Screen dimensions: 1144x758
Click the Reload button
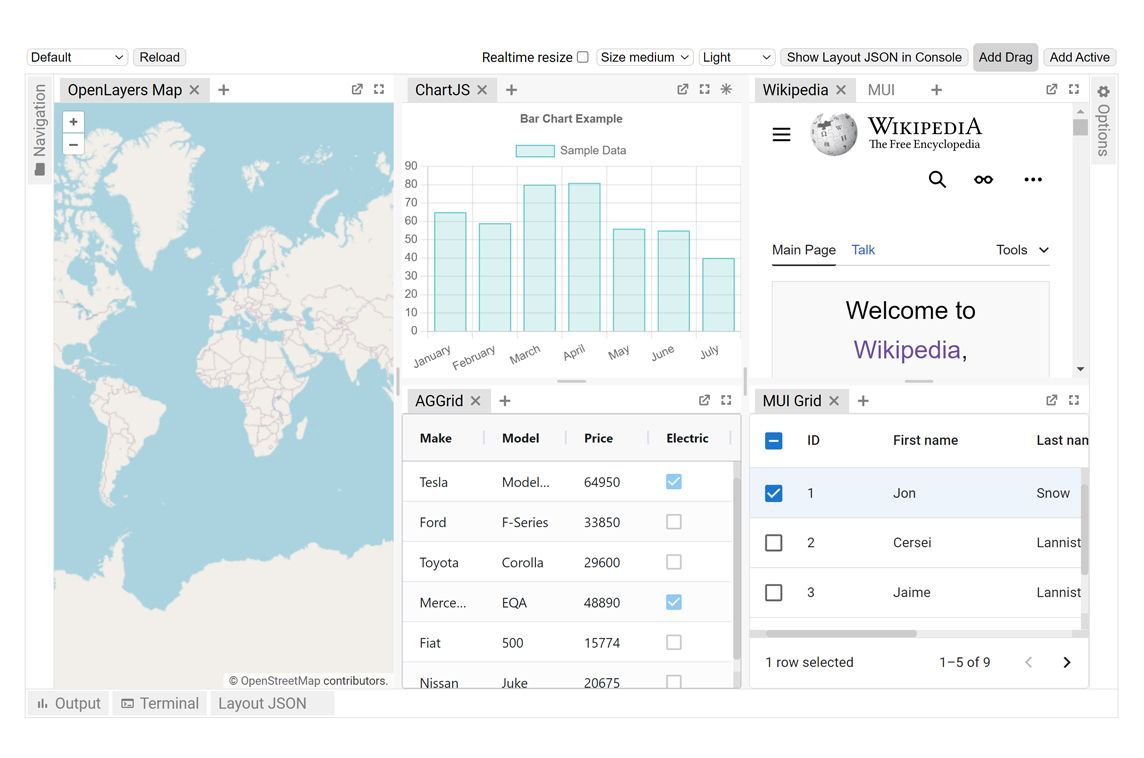159,57
